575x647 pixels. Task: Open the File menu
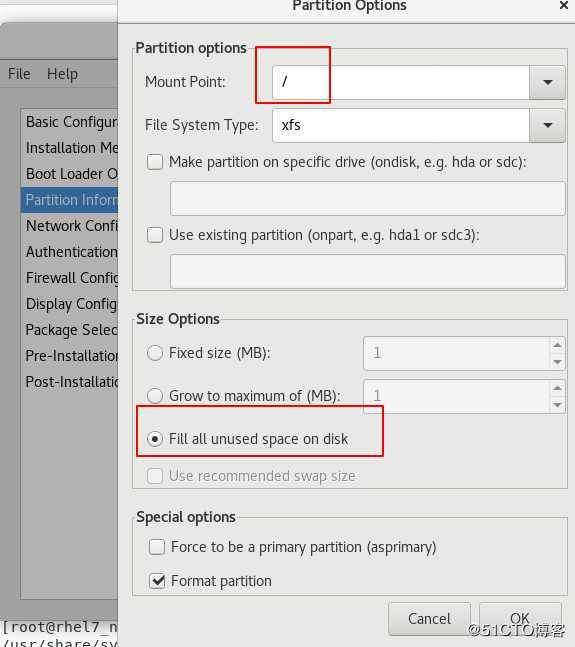pyautogui.click(x=19, y=74)
